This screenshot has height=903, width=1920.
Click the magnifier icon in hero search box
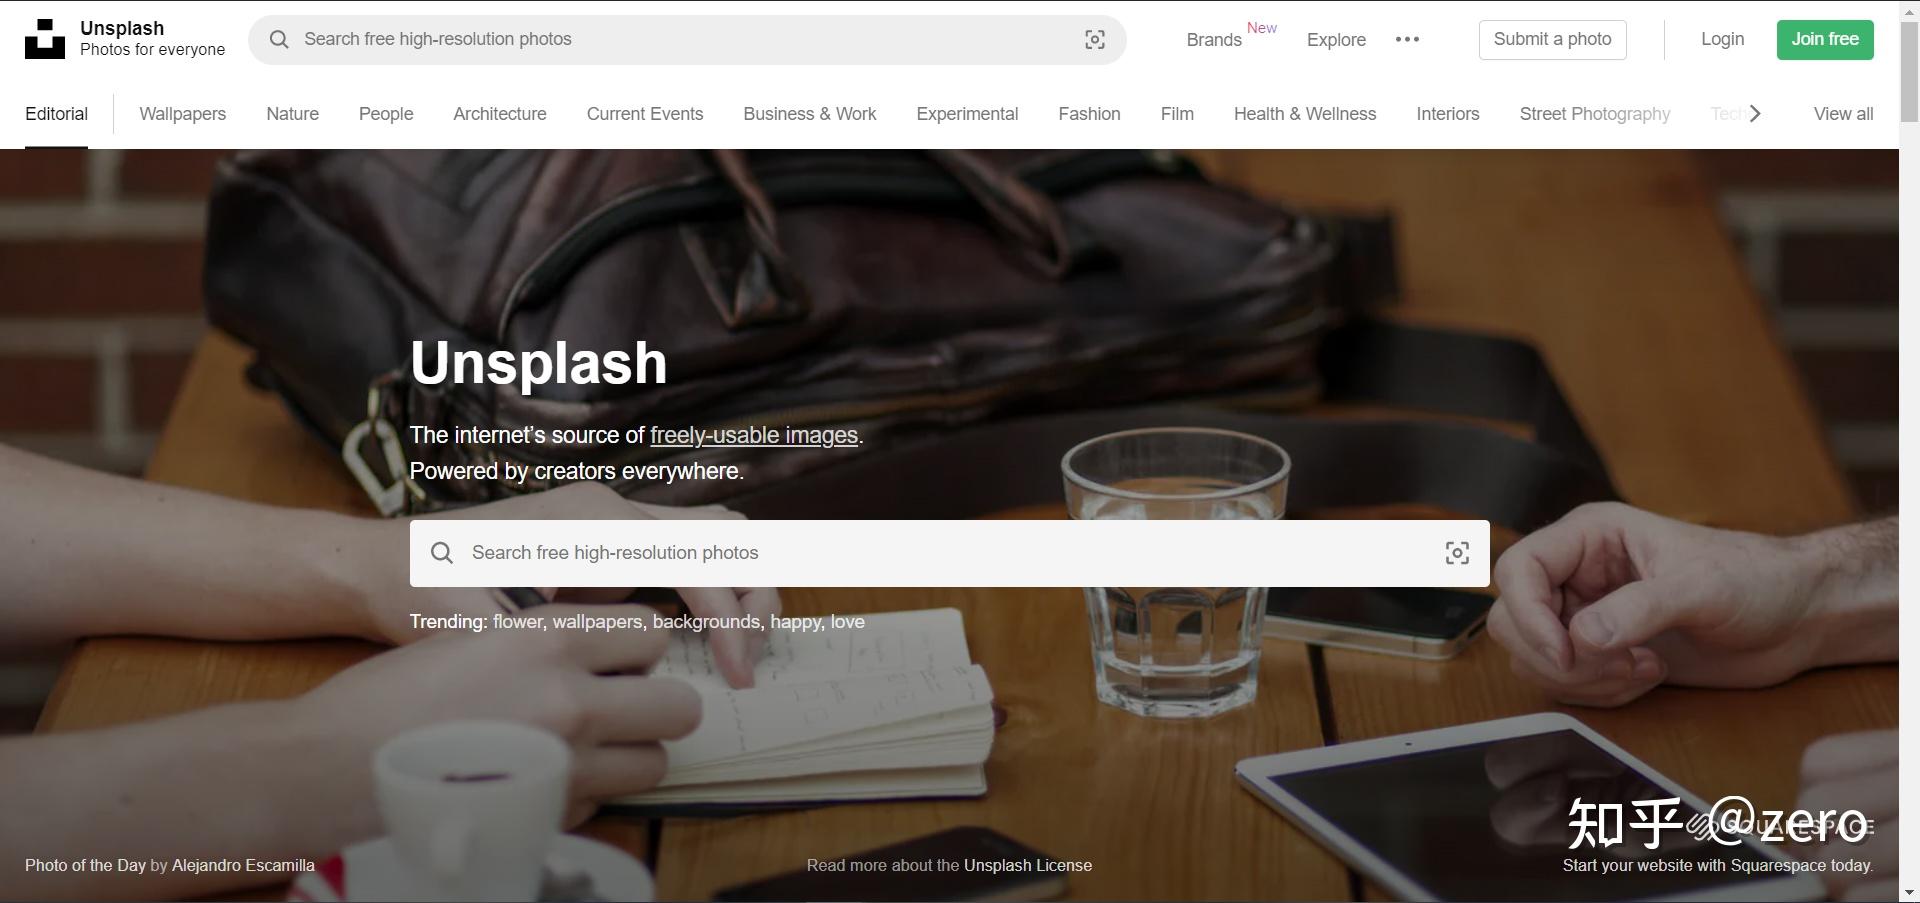coord(442,553)
